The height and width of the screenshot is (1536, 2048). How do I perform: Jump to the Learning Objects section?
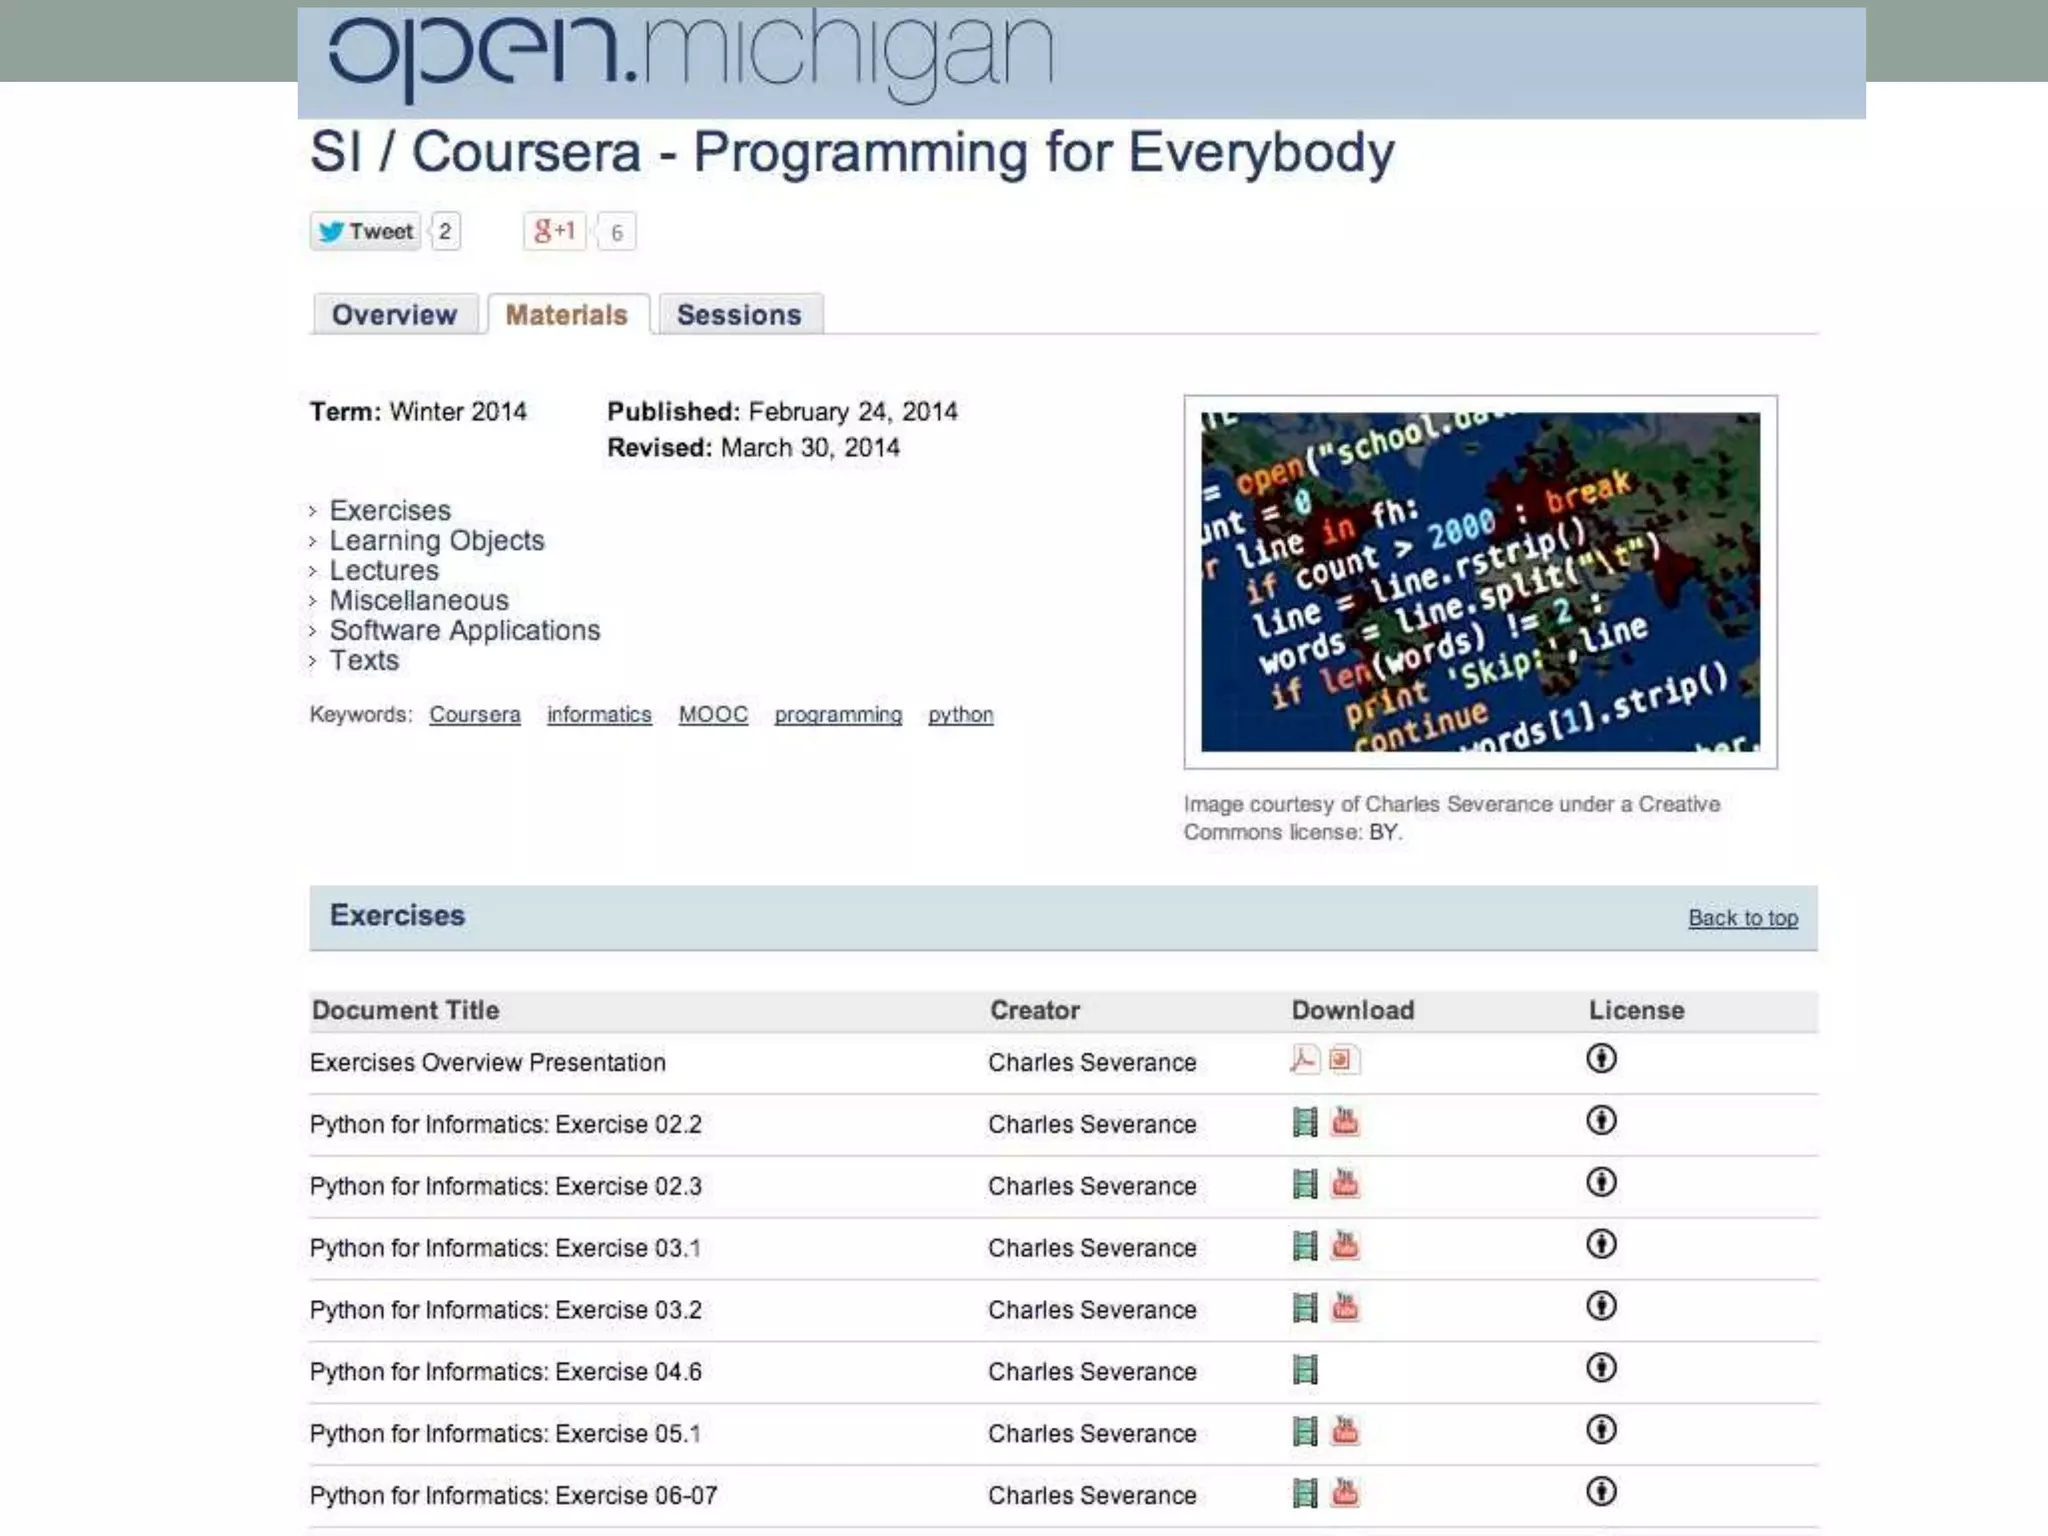[x=437, y=541]
